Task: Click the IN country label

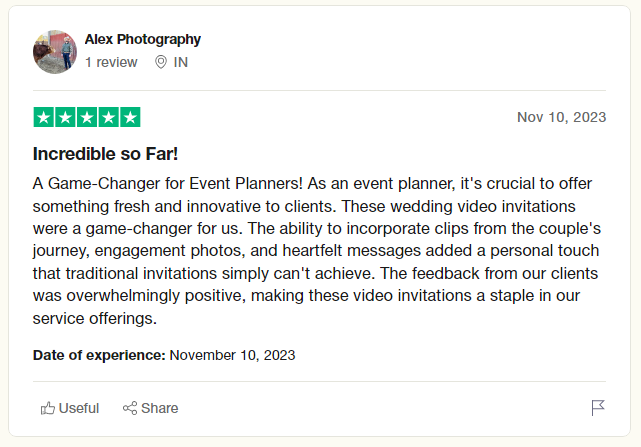Action: tap(180, 62)
